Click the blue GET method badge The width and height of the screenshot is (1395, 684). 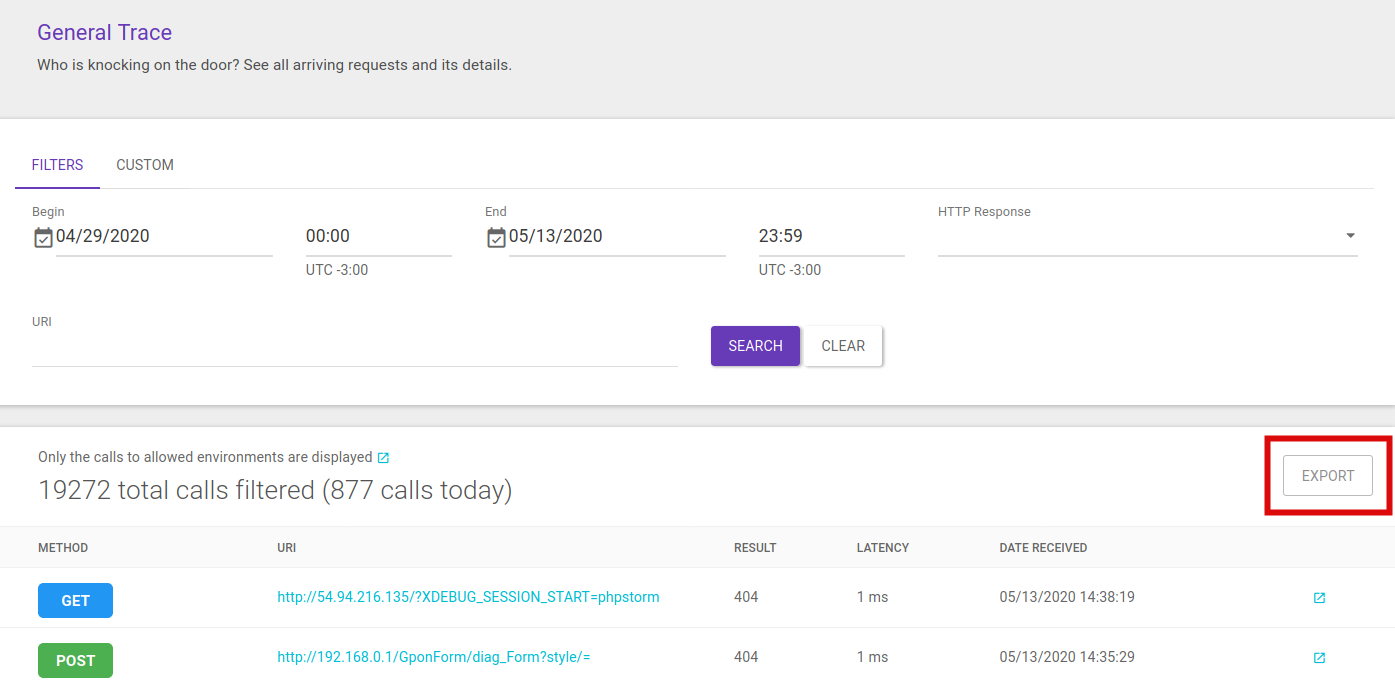75,601
